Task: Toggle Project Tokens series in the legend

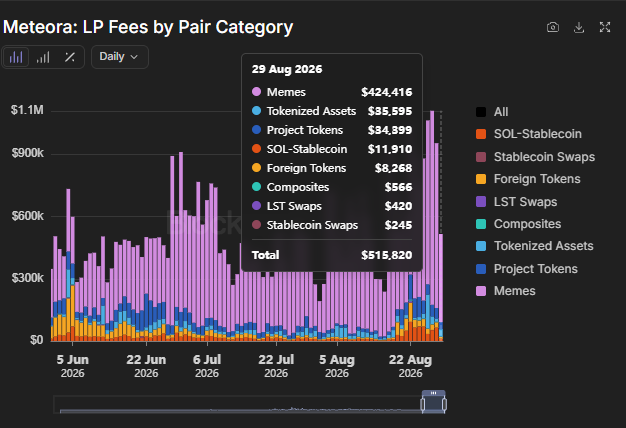Action: [x=527, y=269]
